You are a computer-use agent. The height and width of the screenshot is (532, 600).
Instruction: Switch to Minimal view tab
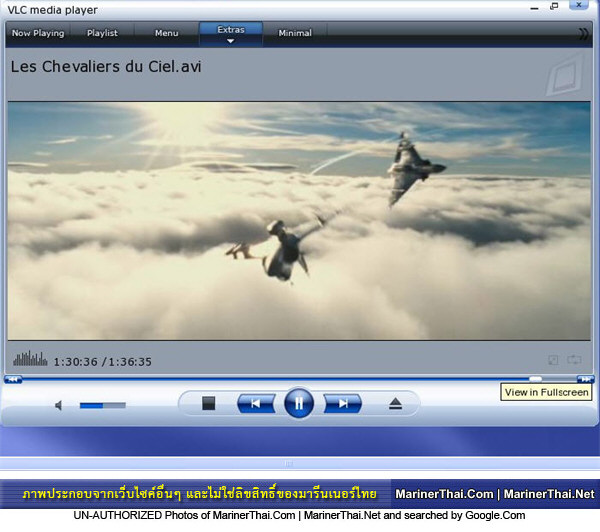point(295,33)
